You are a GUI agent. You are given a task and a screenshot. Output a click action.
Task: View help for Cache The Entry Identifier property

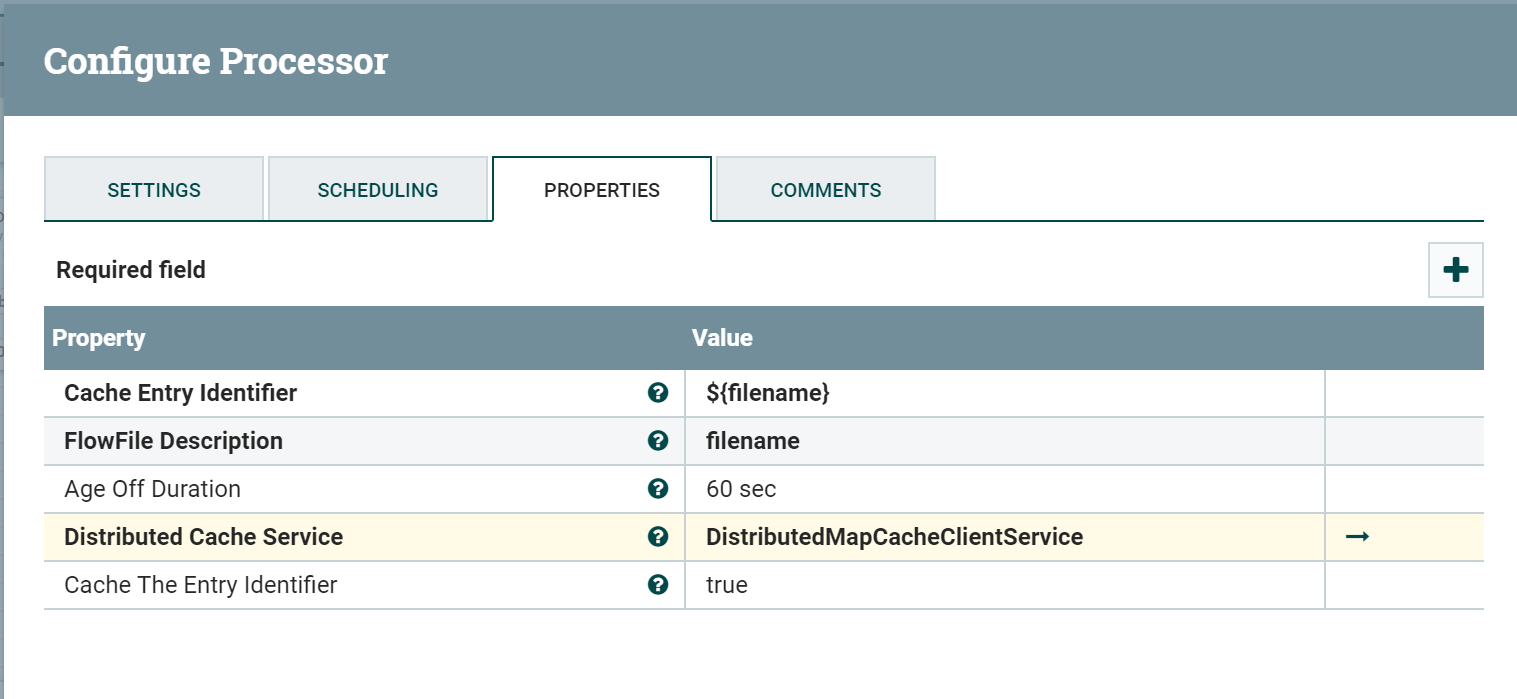click(658, 585)
